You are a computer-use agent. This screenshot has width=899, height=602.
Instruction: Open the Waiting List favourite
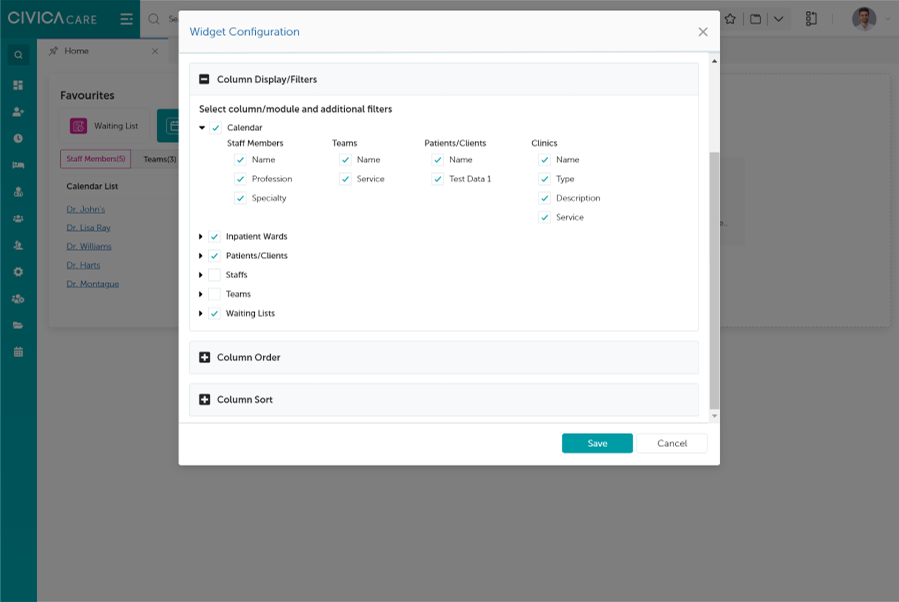coord(104,126)
